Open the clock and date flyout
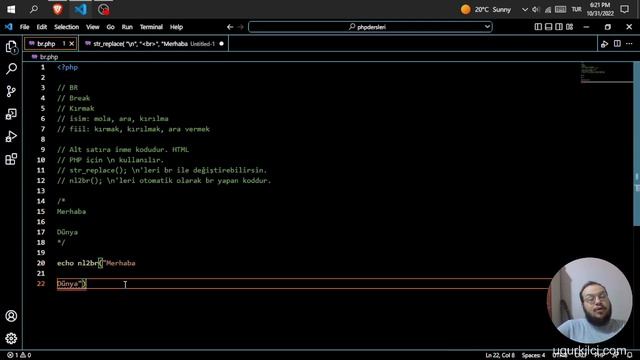 [600, 9]
